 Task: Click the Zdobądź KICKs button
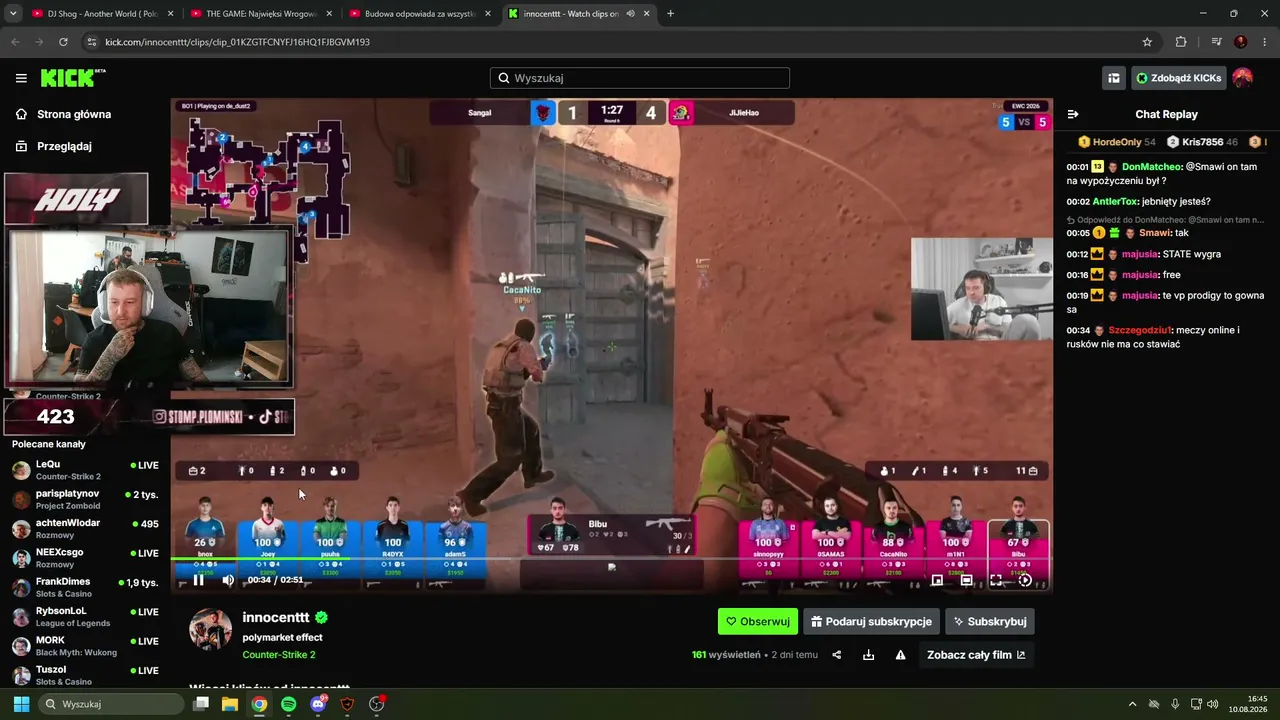[x=1179, y=78]
